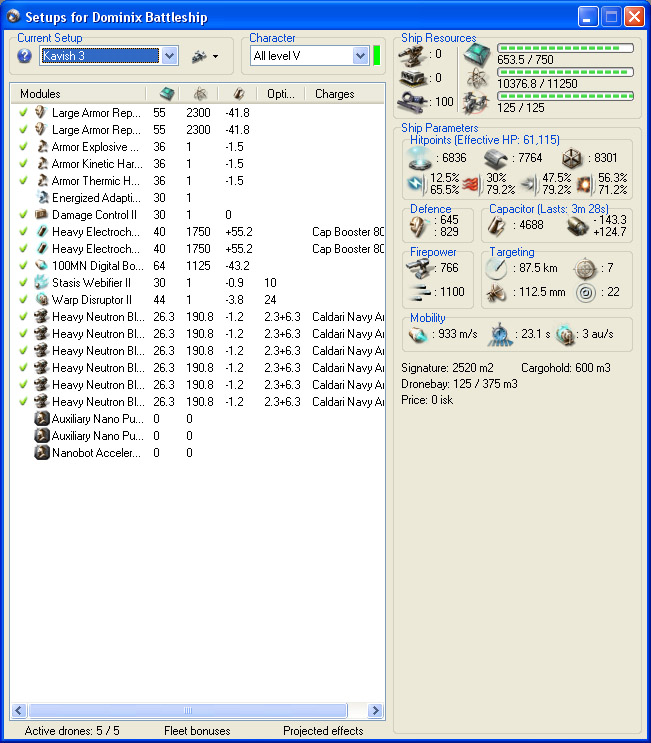Click the launcher hardpoints icon in Ship Resources
651x743 pixels.
[x=412, y=78]
